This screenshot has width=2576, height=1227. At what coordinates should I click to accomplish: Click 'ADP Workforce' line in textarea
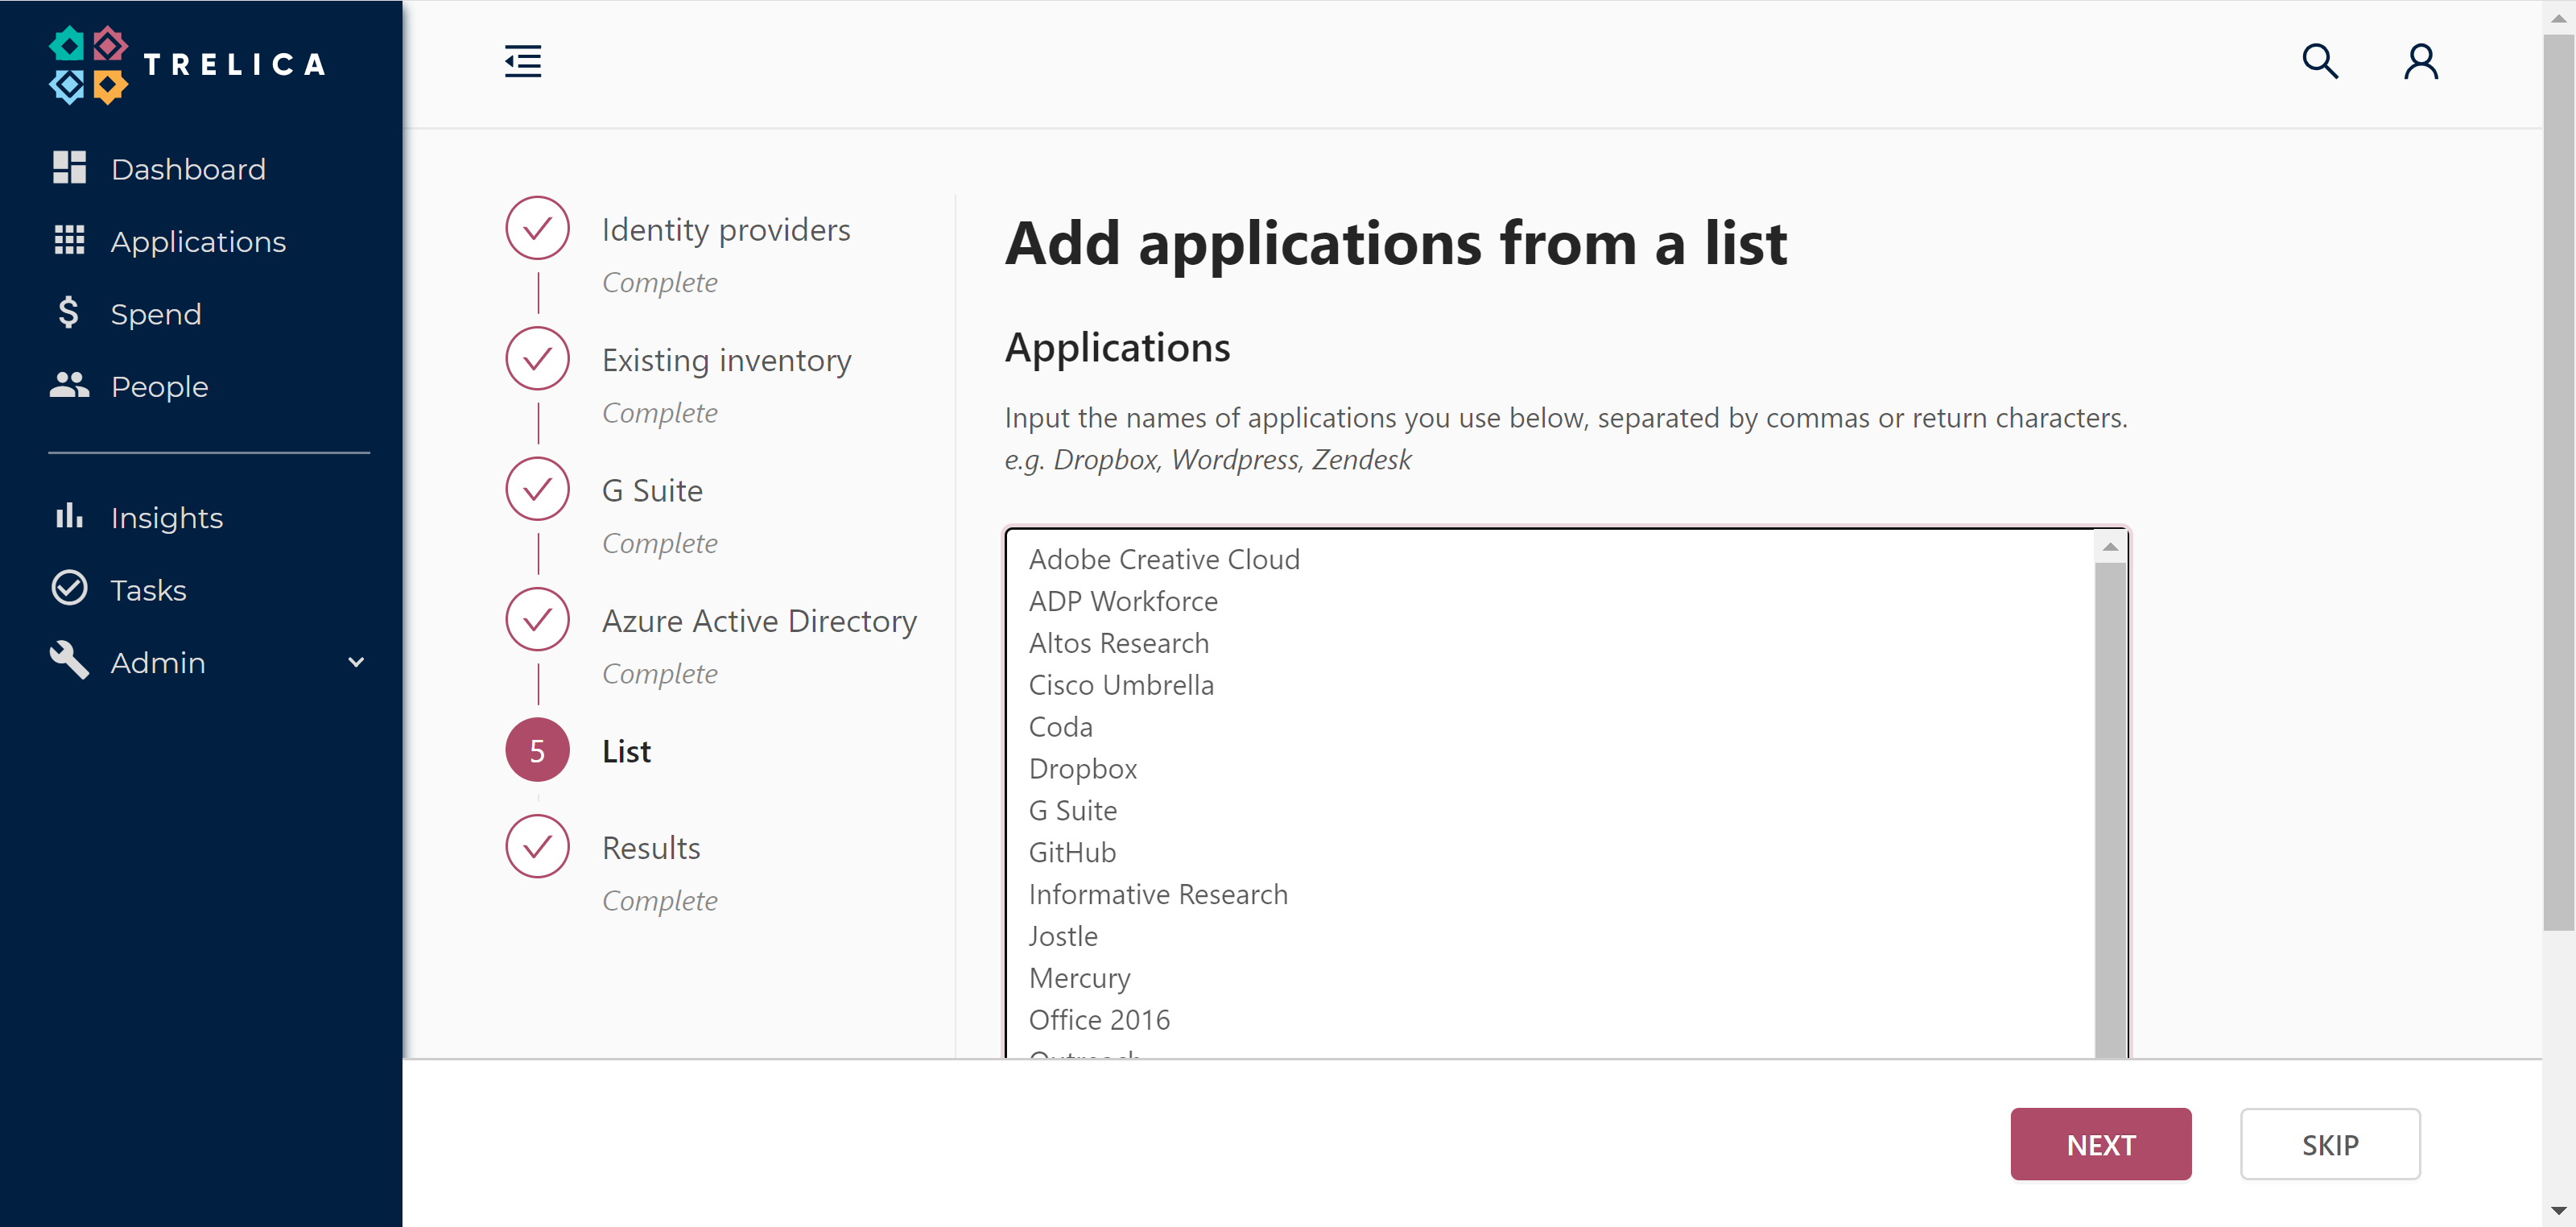click(x=1123, y=601)
